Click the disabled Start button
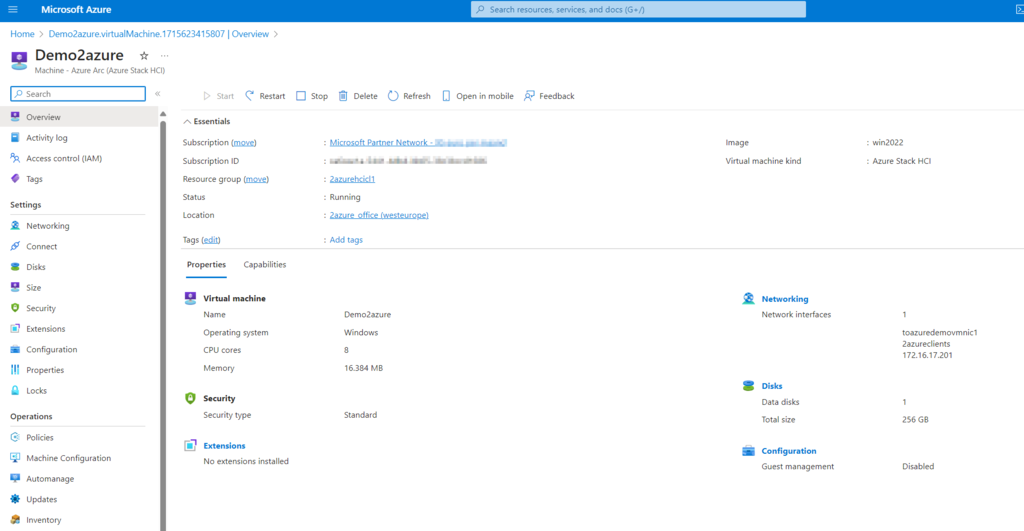 [x=218, y=96]
